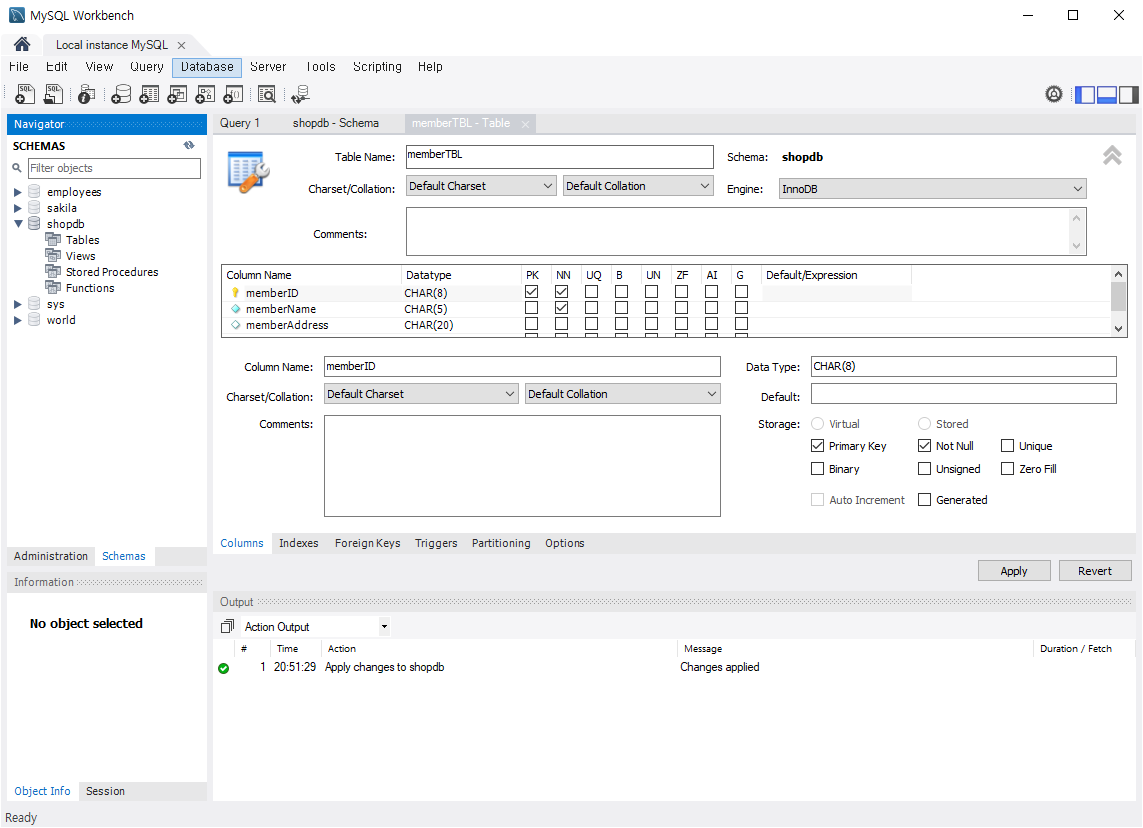Open the Administration tab

(51, 556)
